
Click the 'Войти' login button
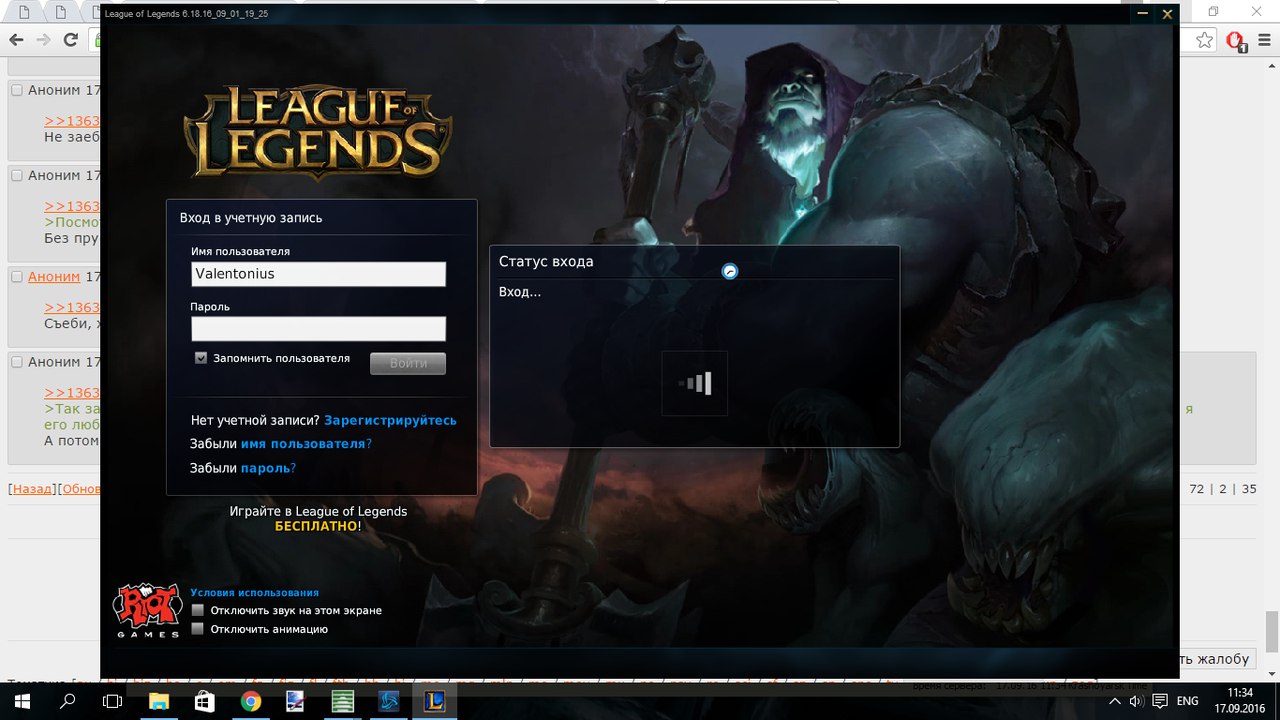(408, 363)
